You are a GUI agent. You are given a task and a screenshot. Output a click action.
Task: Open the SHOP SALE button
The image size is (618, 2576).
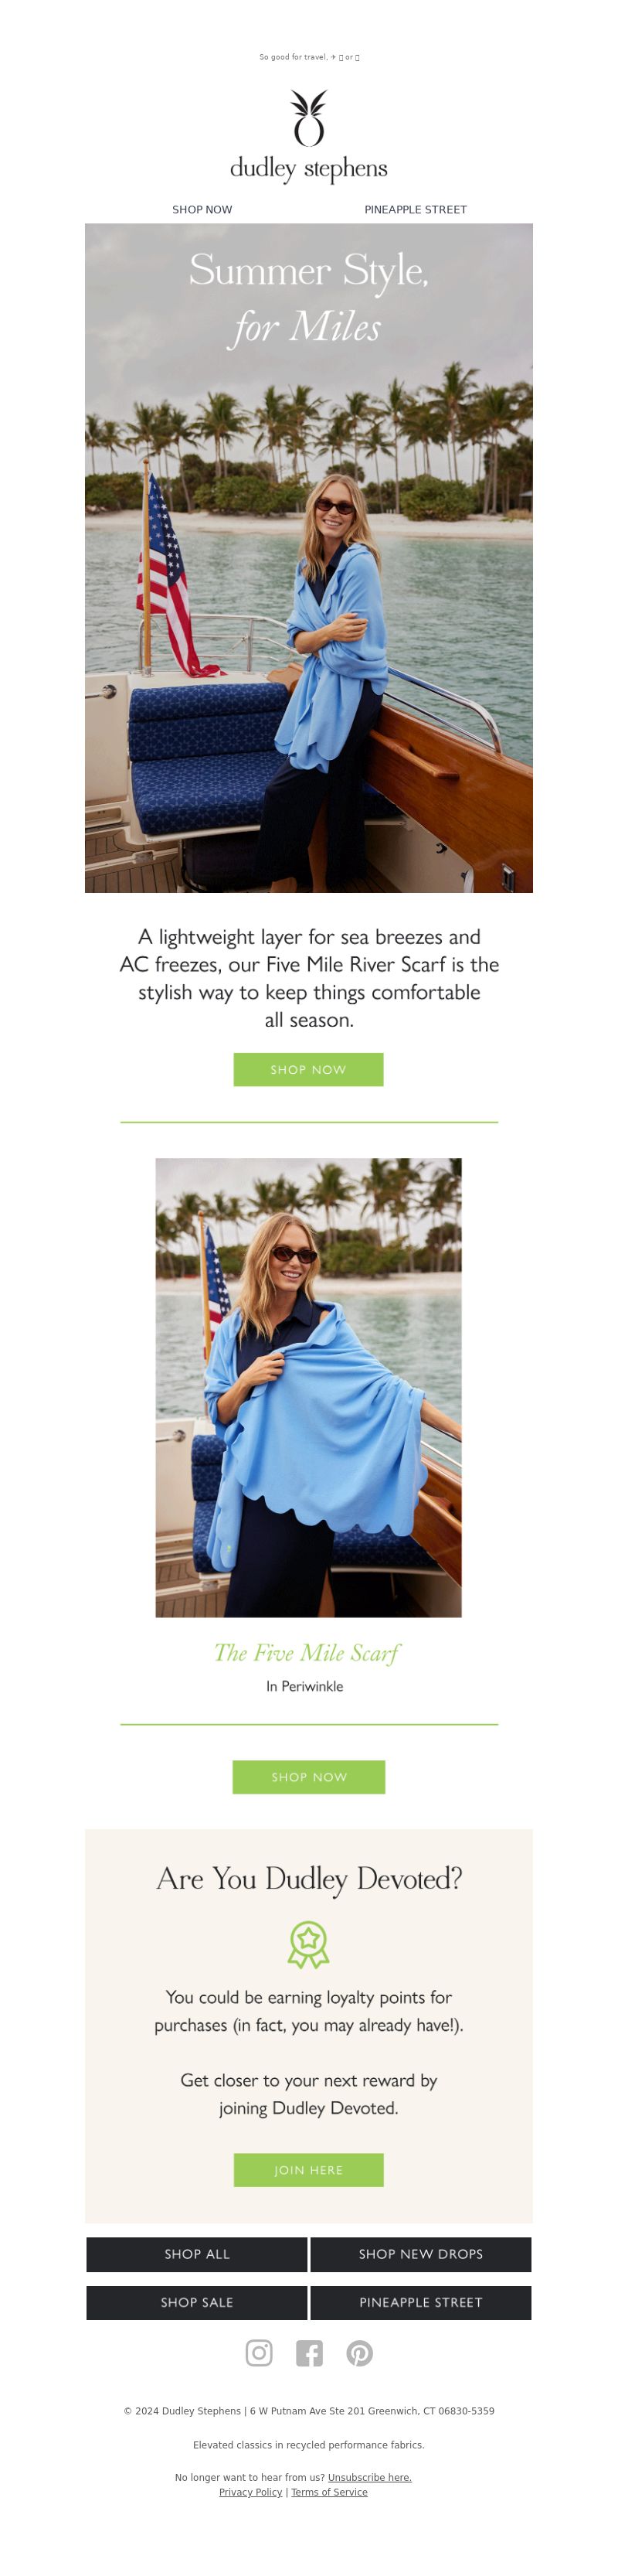point(197,2302)
